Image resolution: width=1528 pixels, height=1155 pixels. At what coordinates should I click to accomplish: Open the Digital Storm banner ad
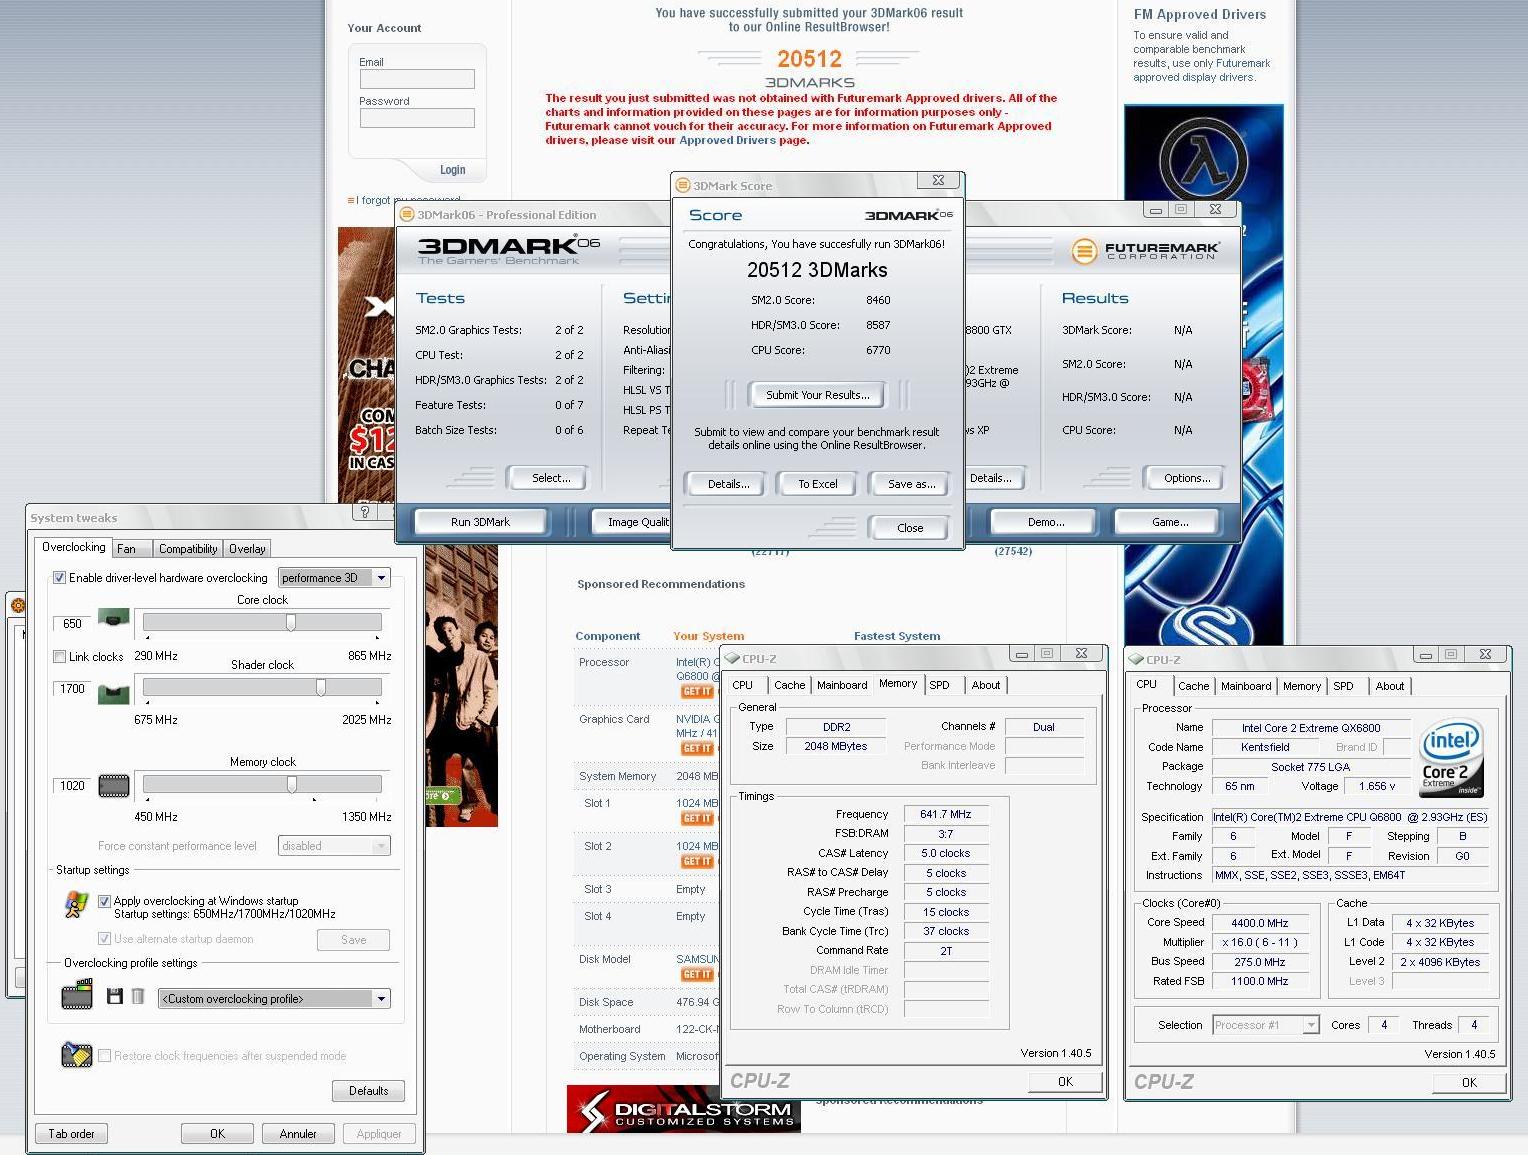[x=684, y=1109]
